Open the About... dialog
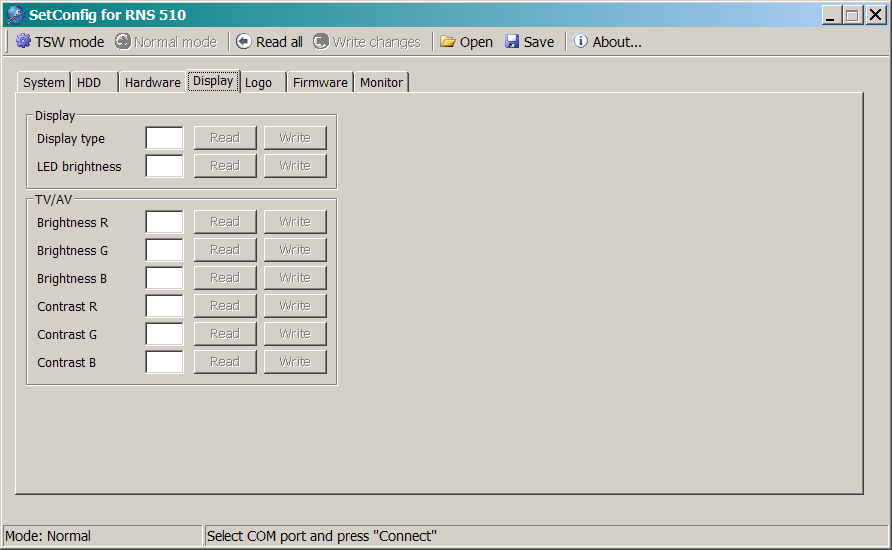892x550 pixels. click(x=608, y=42)
